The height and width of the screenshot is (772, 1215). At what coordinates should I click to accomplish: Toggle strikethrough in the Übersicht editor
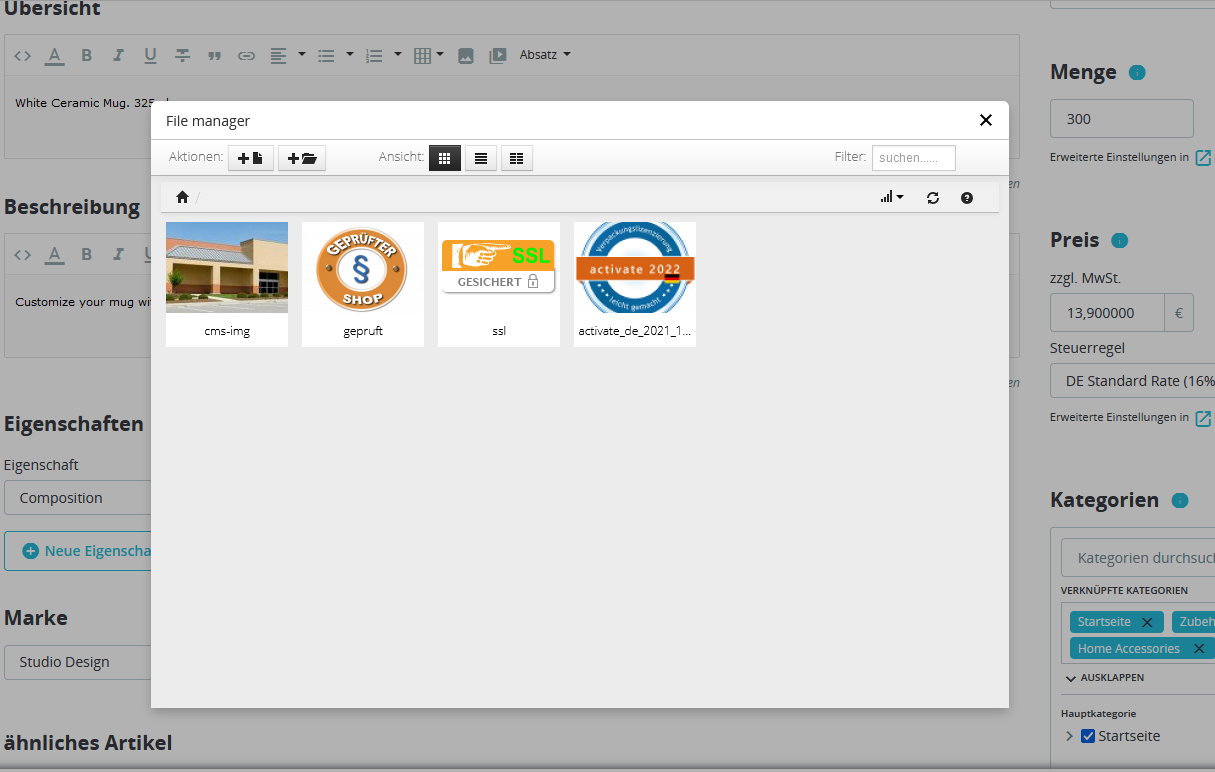click(x=182, y=55)
